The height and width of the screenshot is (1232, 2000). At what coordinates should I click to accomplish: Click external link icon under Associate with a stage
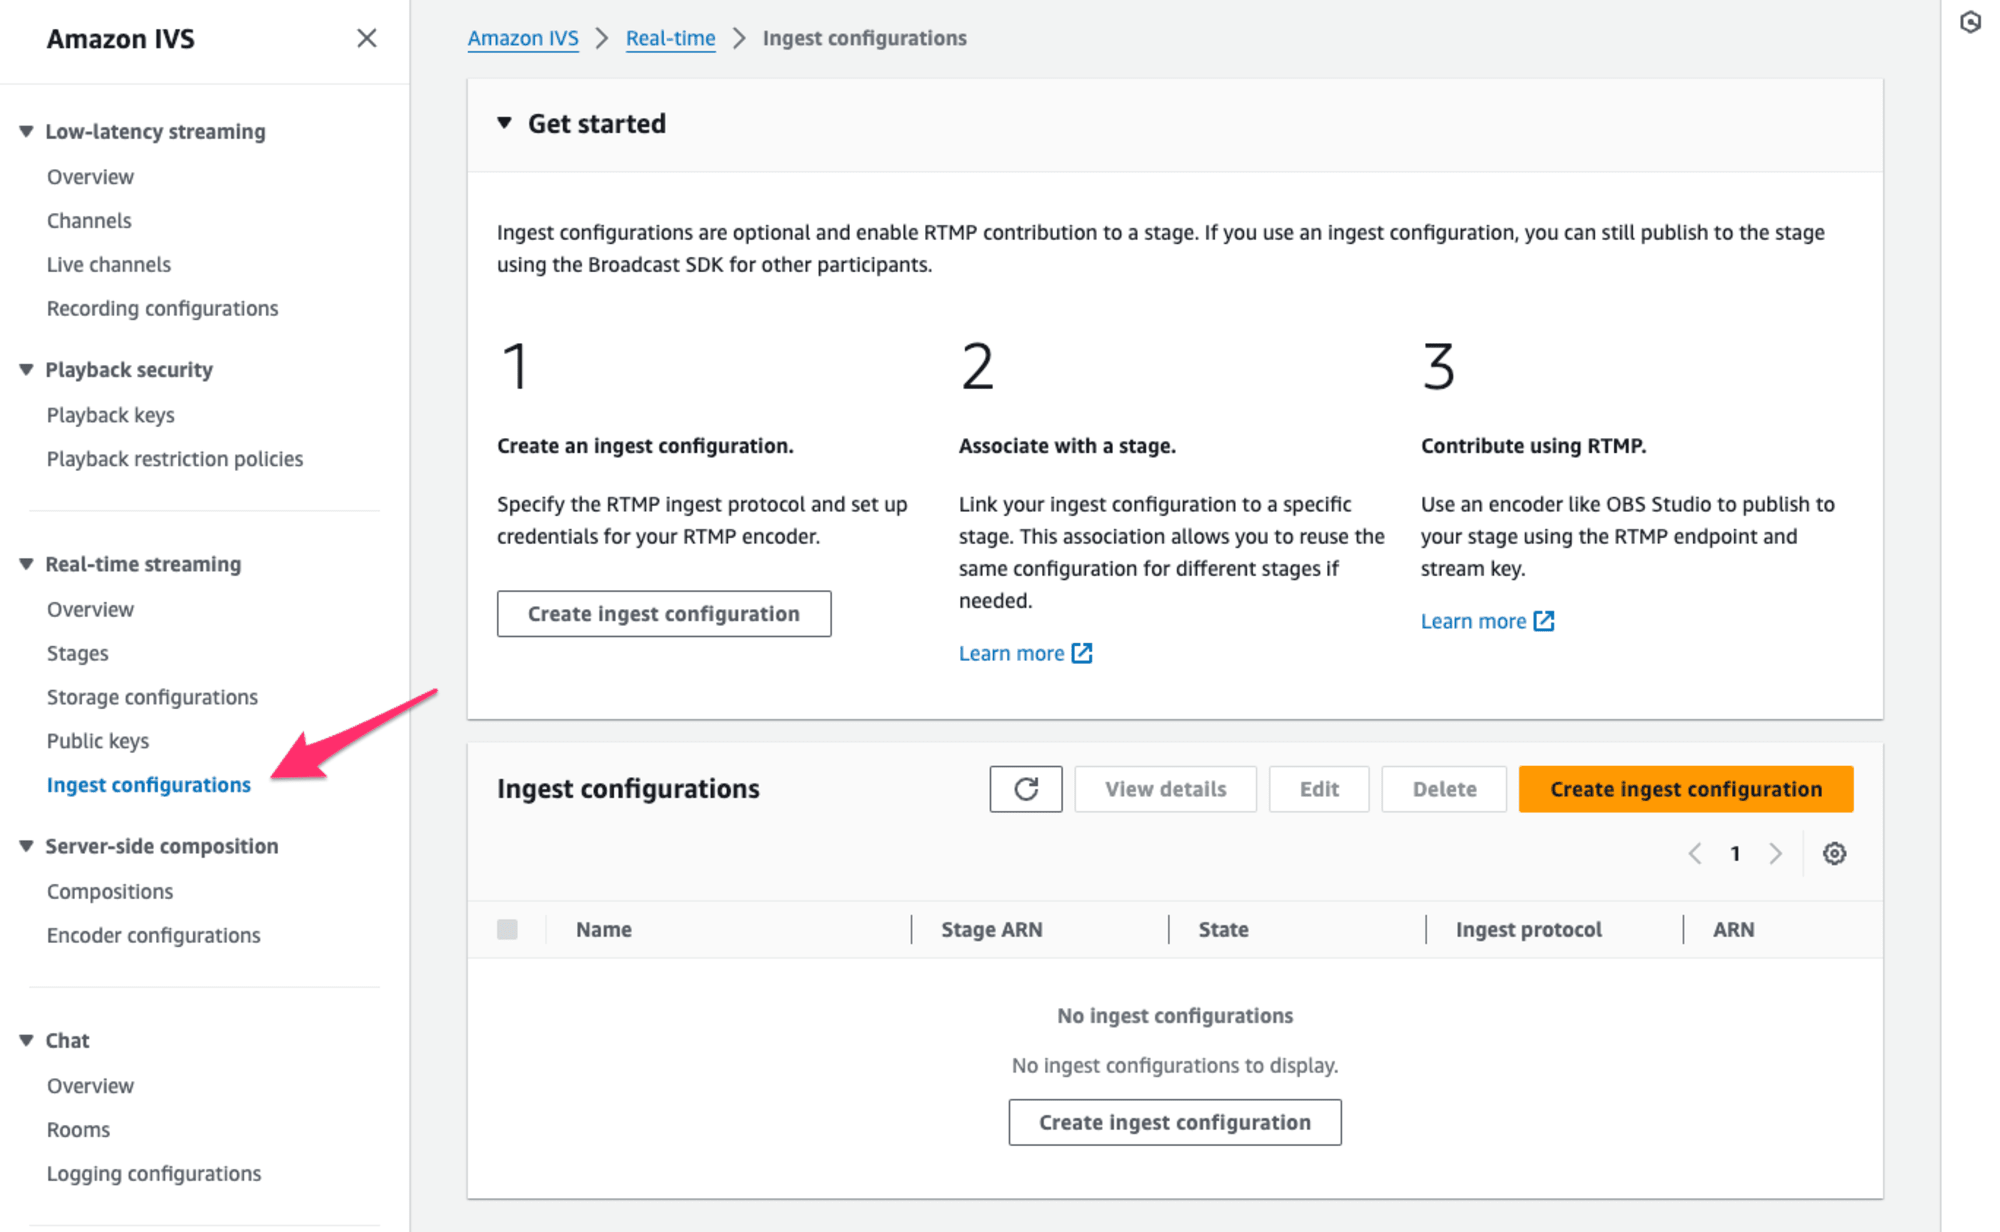[1082, 653]
